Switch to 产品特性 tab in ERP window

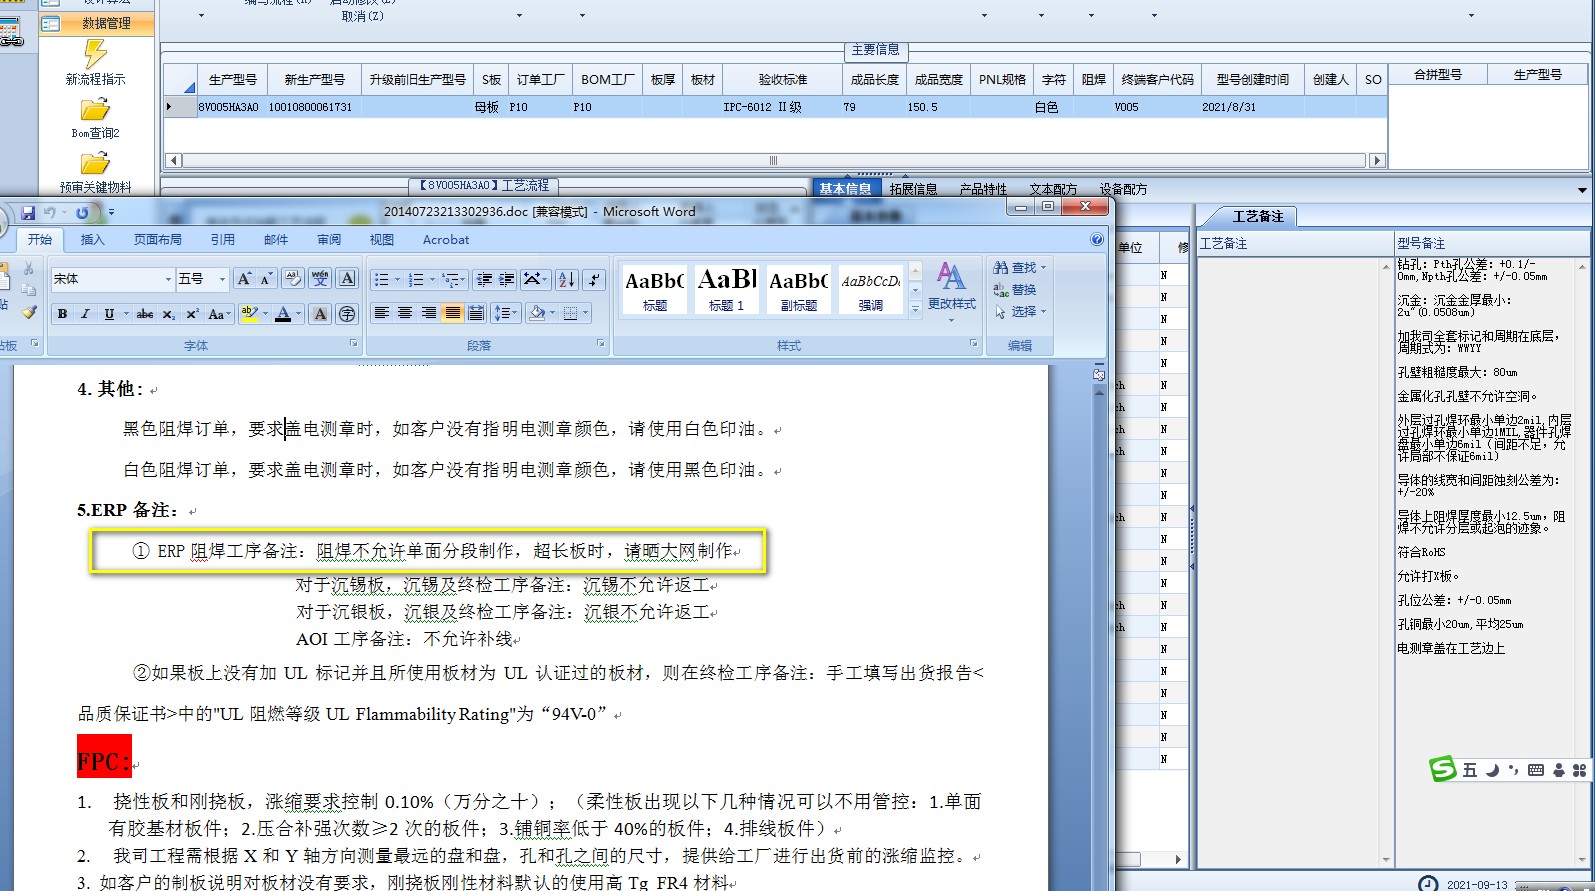point(983,188)
